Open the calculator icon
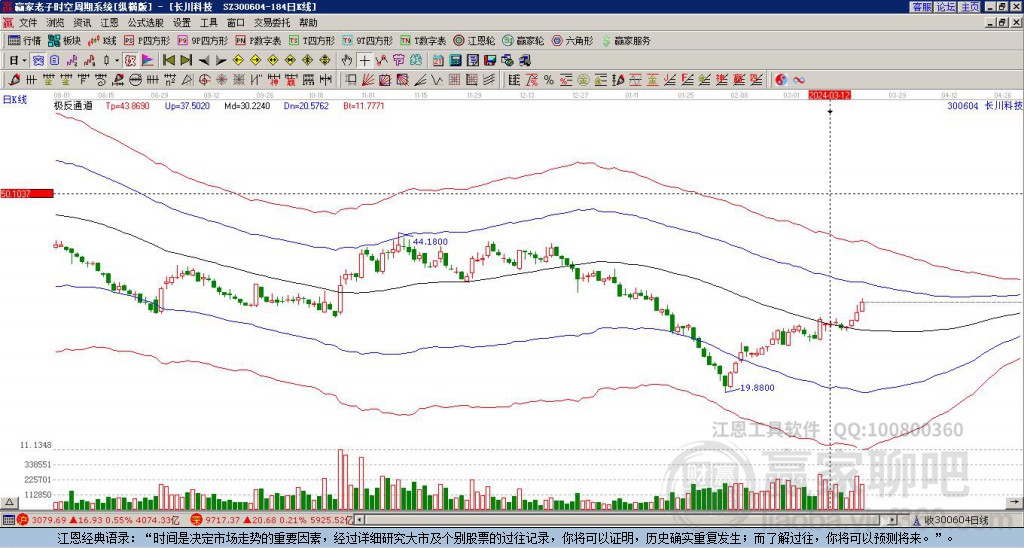The height and width of the screenshot is (548, 1024). coord(455,61)
